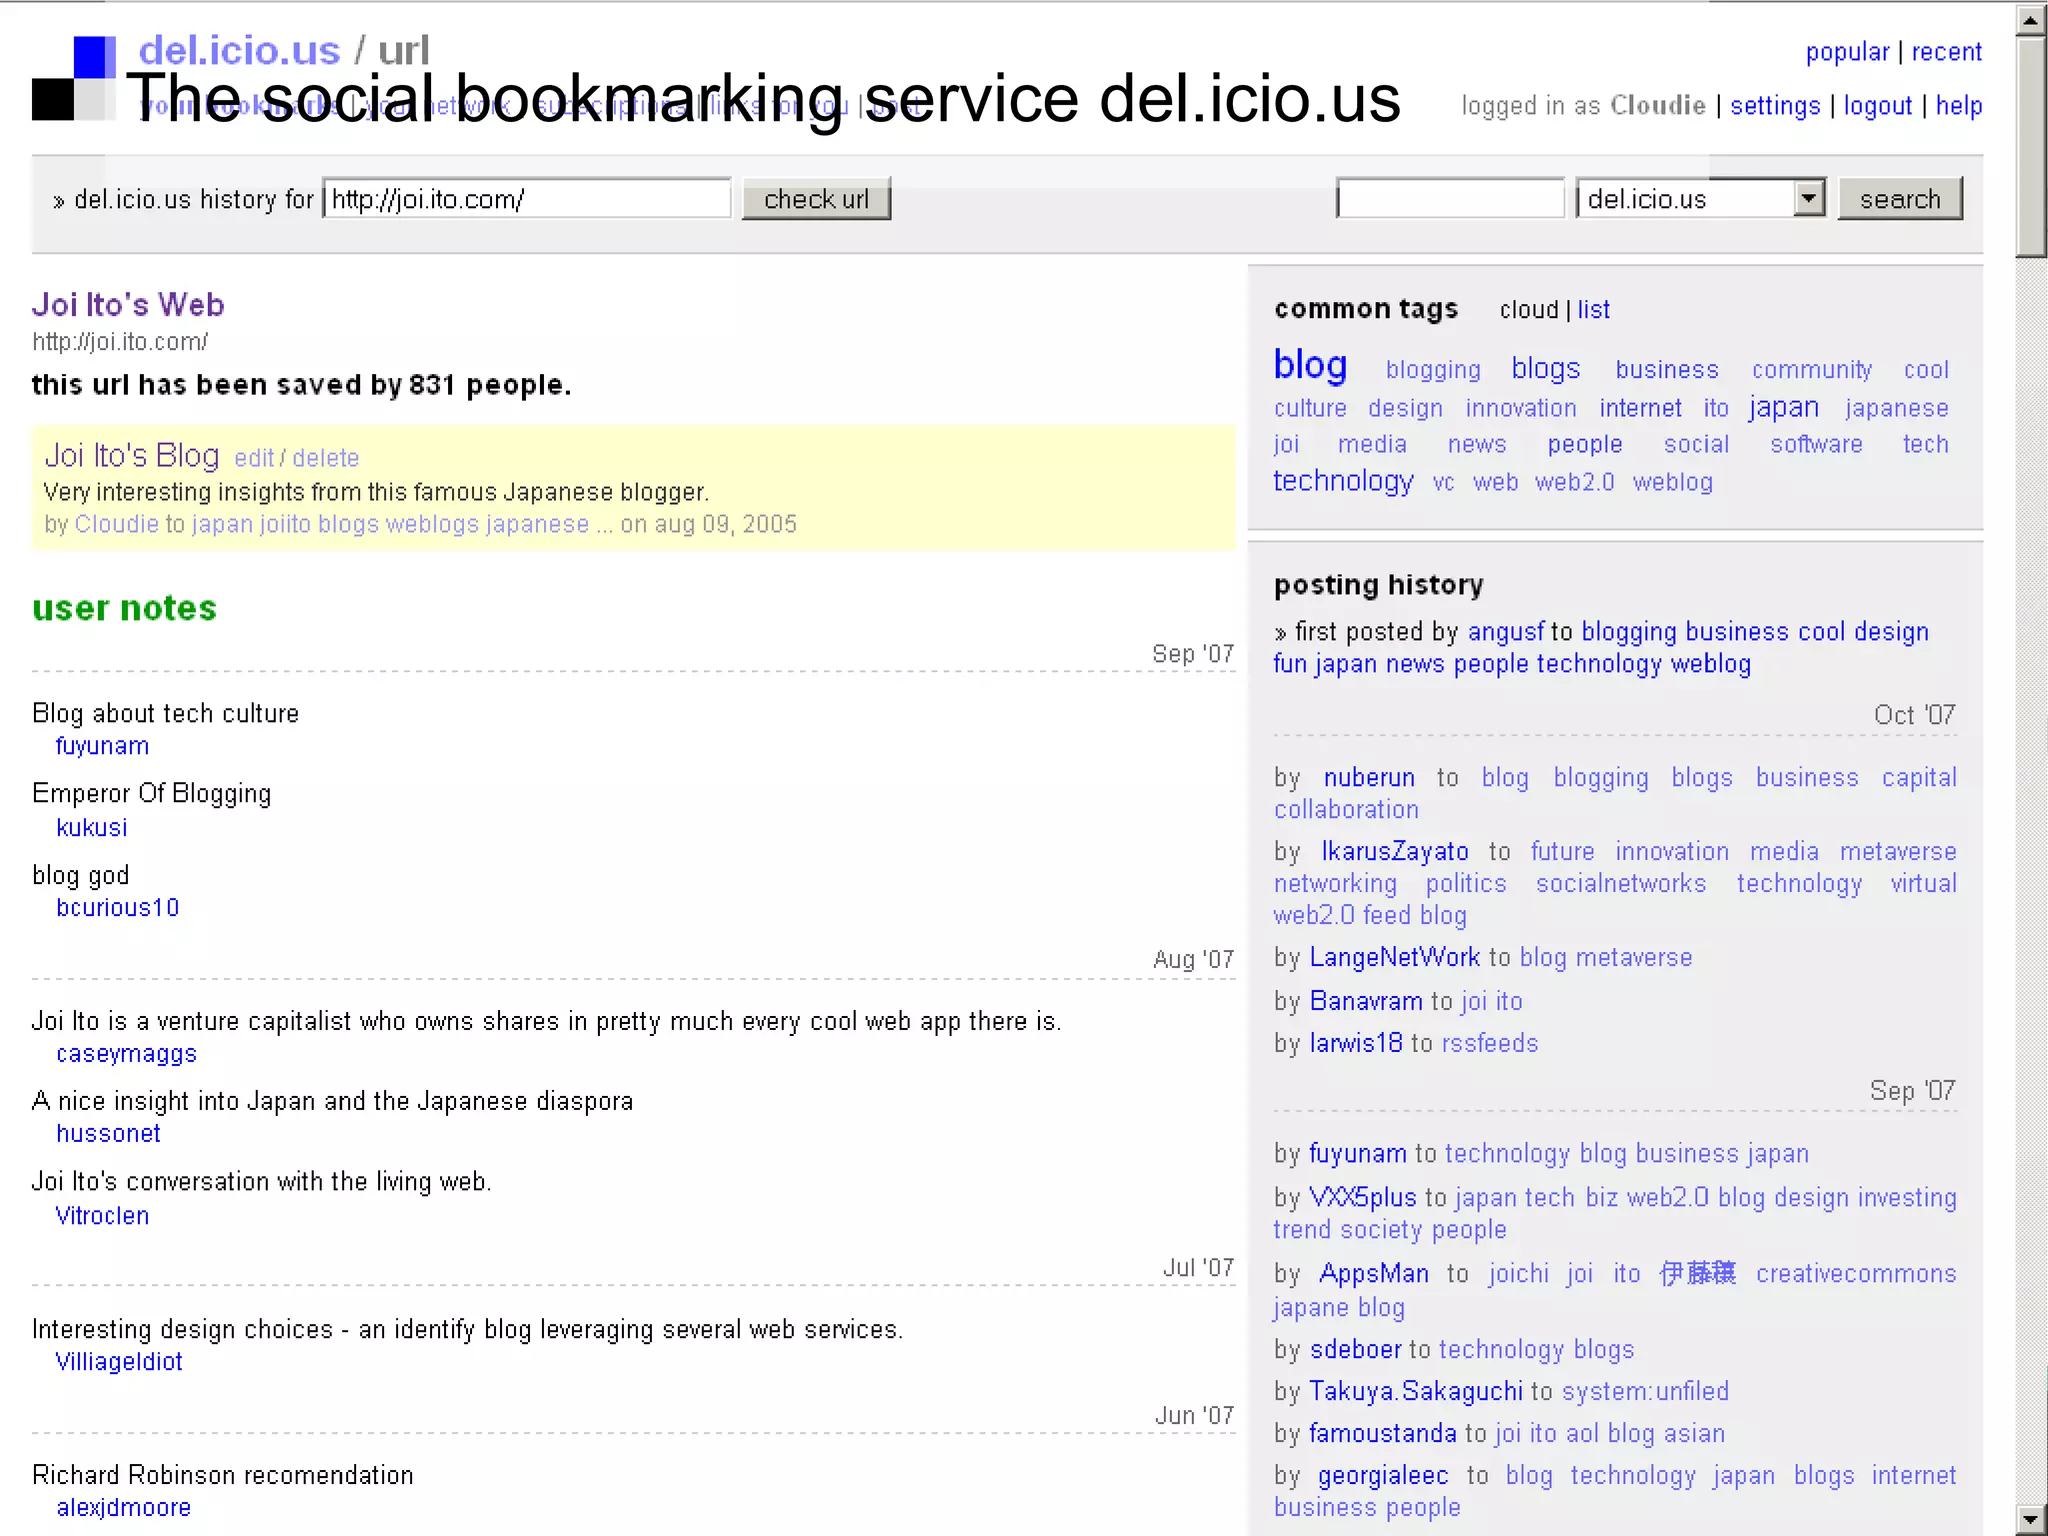2048x1536 pixels.
Task: Open the 'popular' link
Action: tap(1847, 52)
